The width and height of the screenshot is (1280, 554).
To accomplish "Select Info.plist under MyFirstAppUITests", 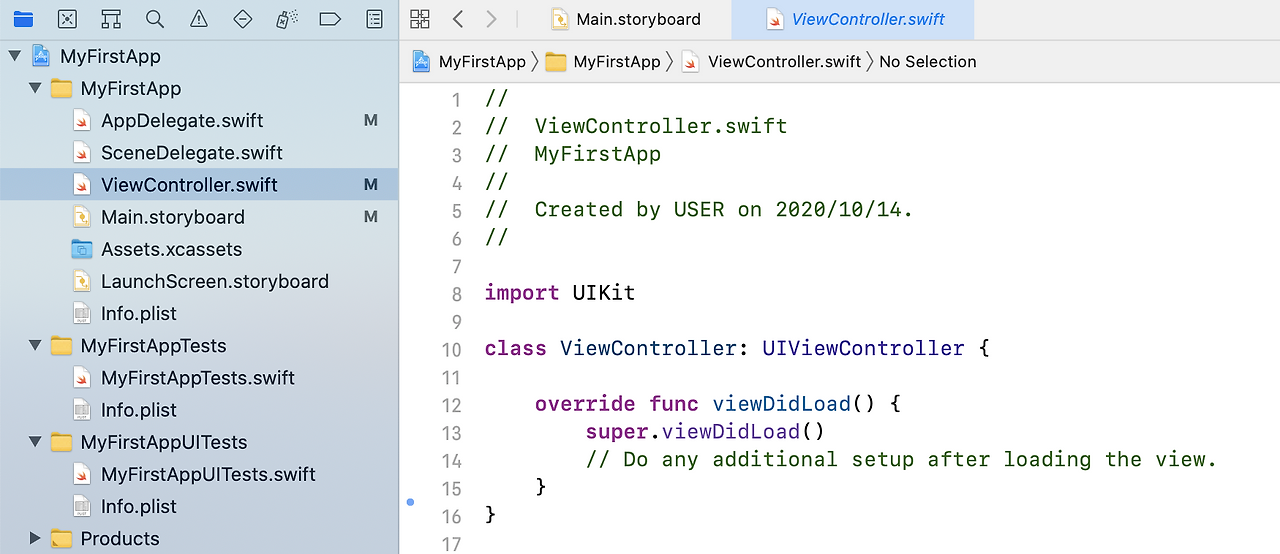I will (198, 506).
